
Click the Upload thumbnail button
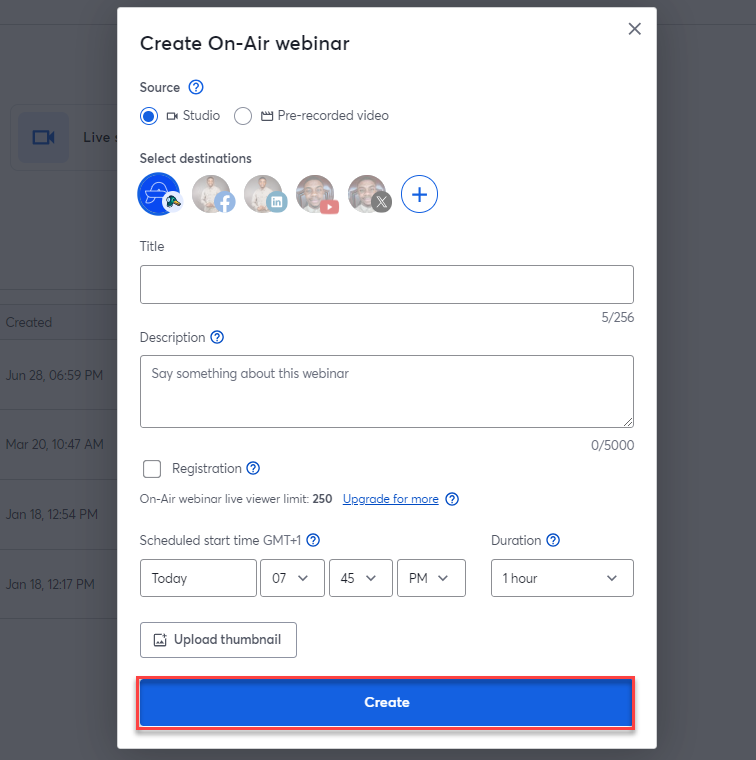pos(218,640)
